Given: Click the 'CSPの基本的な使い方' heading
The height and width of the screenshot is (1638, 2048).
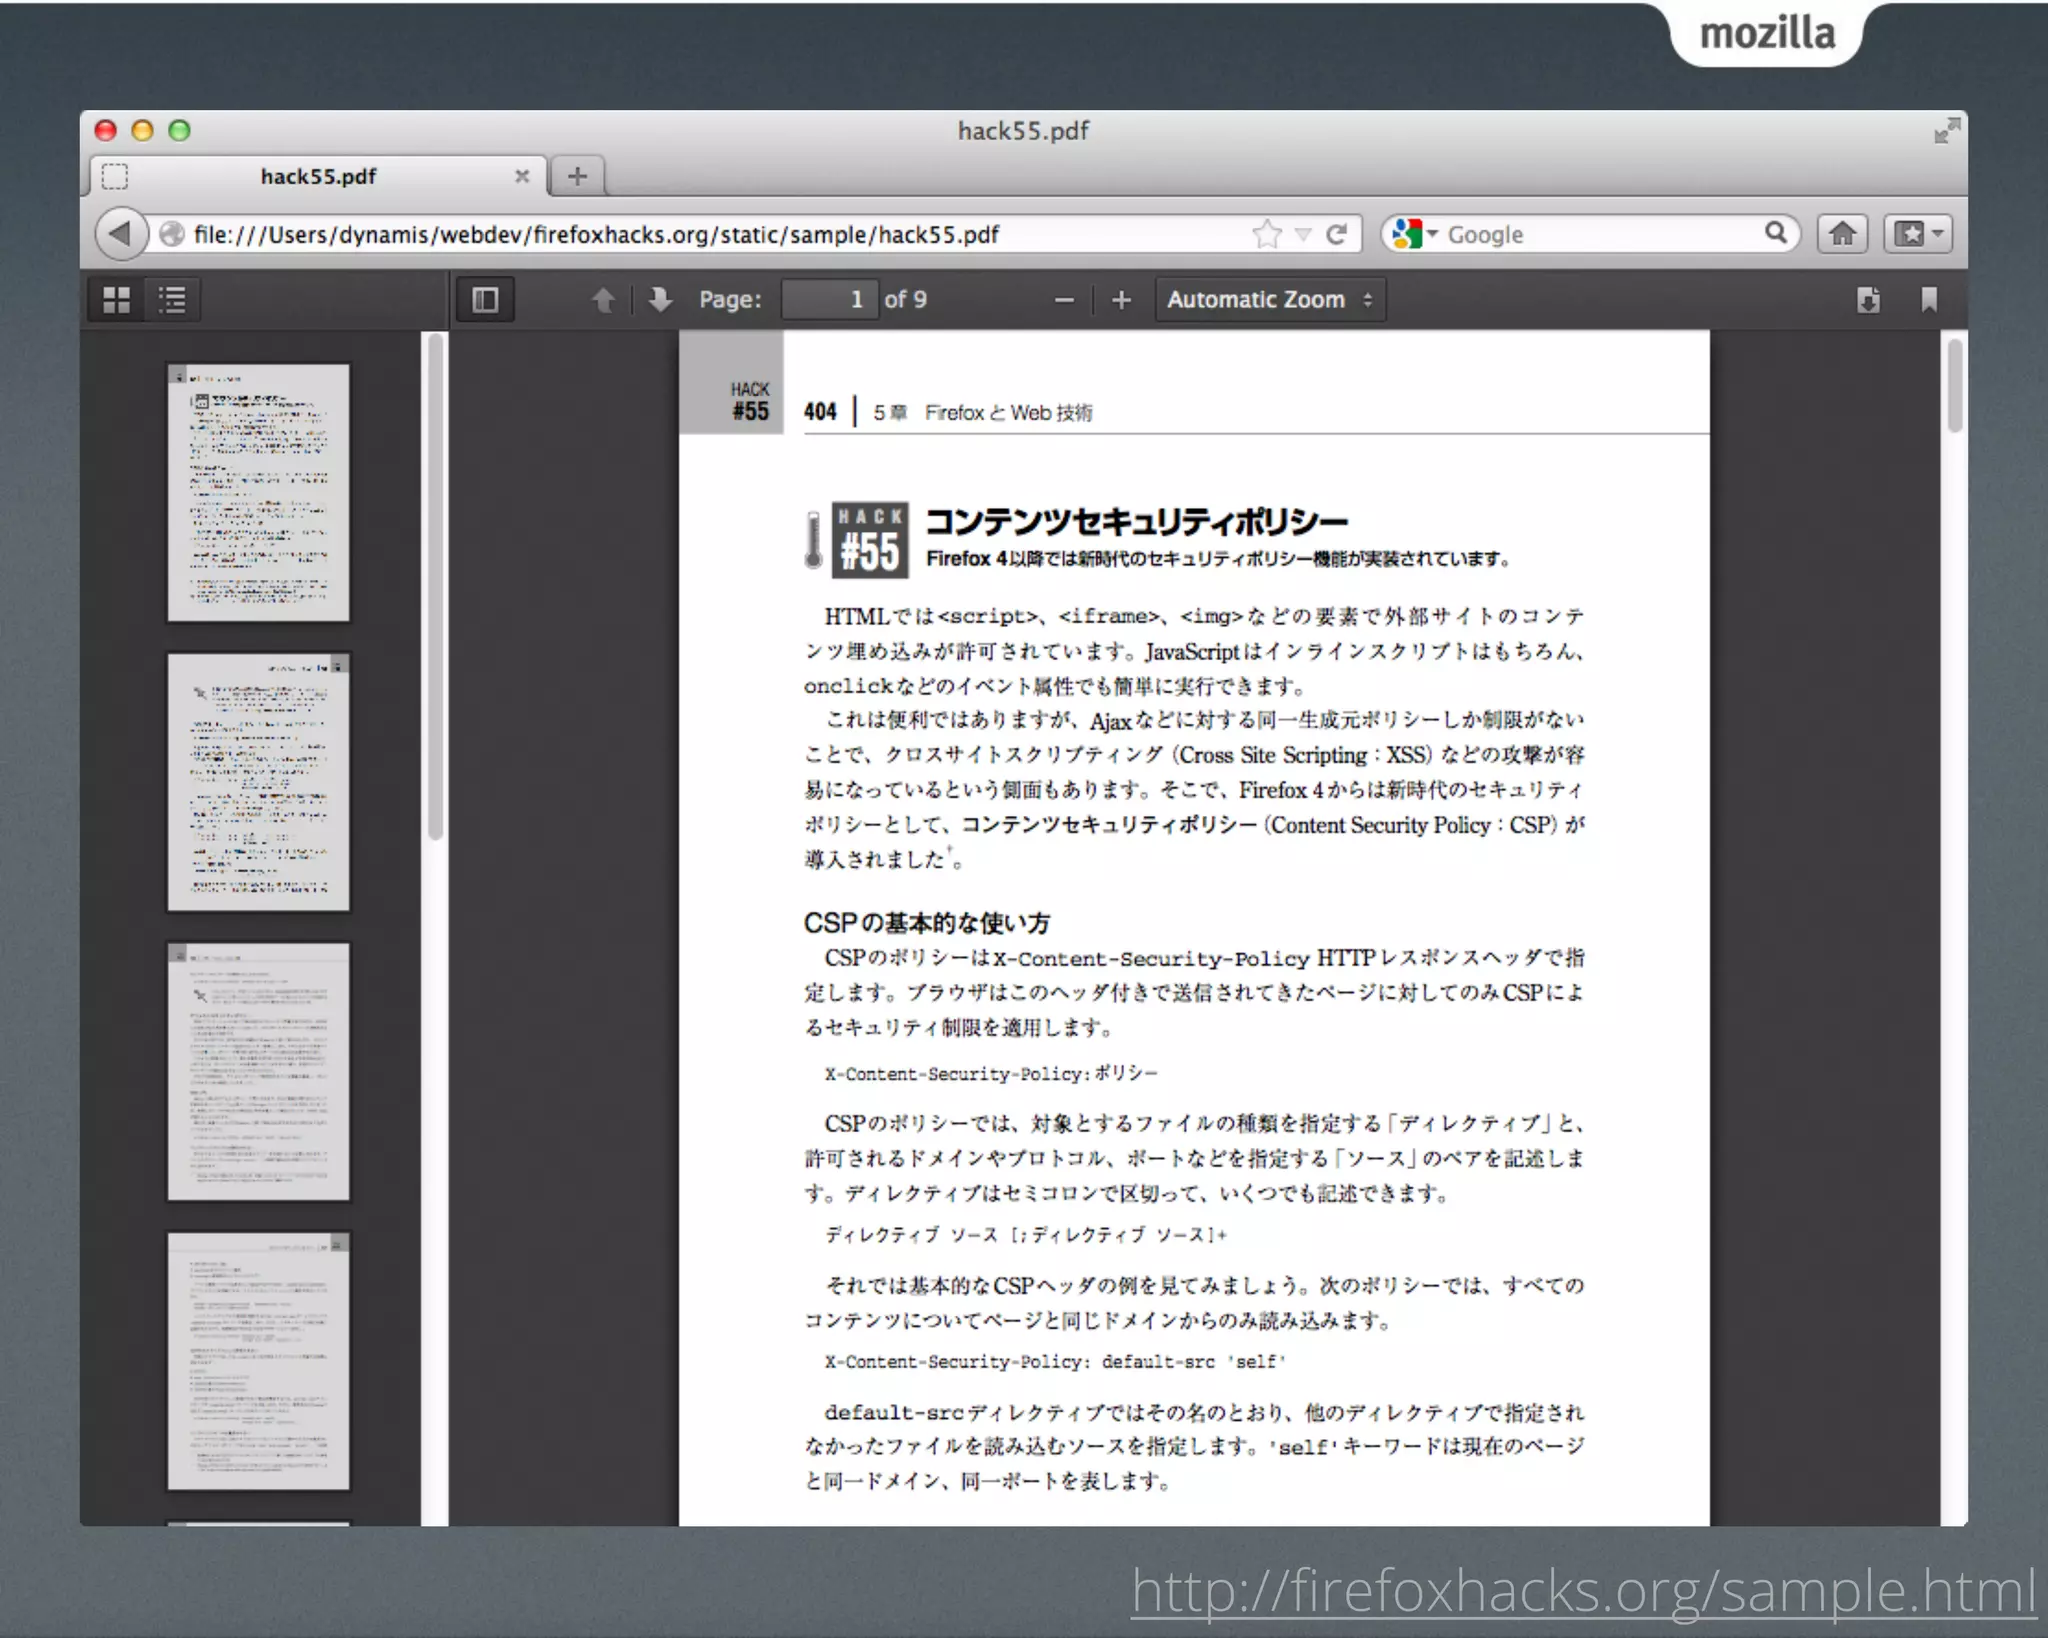Looking at the screenshot, I should [x=926, y=922].
